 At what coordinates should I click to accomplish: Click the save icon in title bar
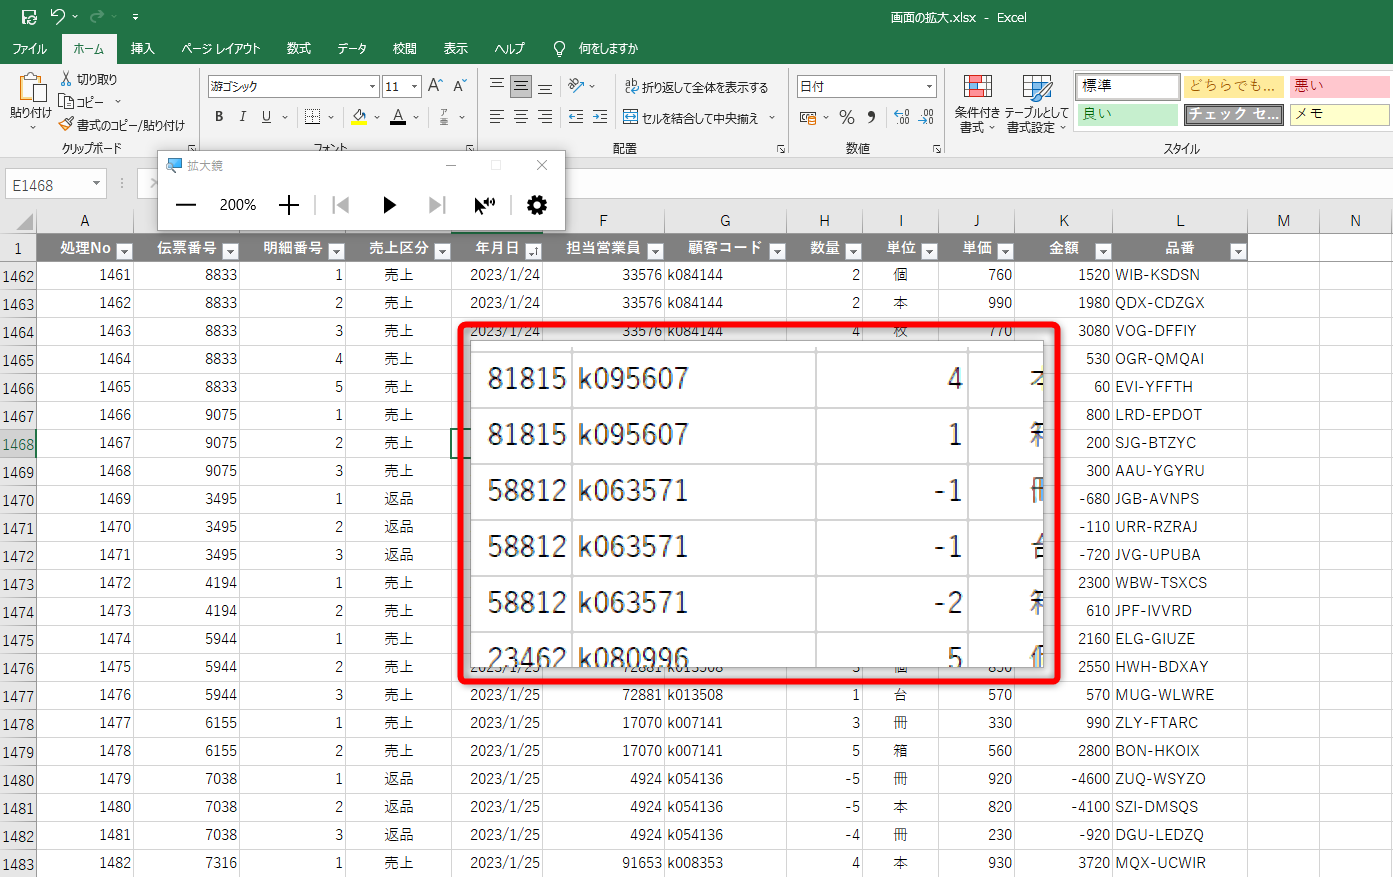tap(29, 17)
